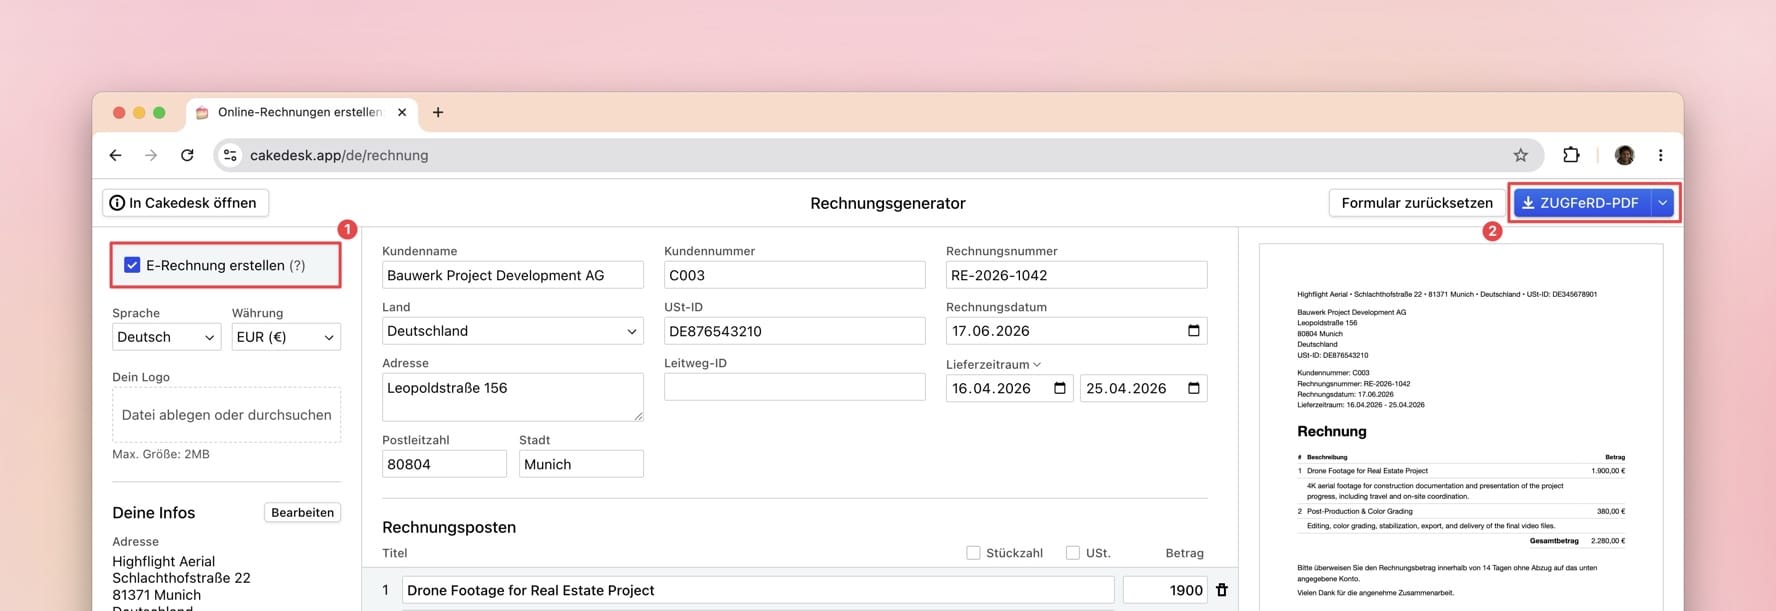Click the Stadt field showing Munich
This screenshot has width=1776, height=611.
click(581, 464)
